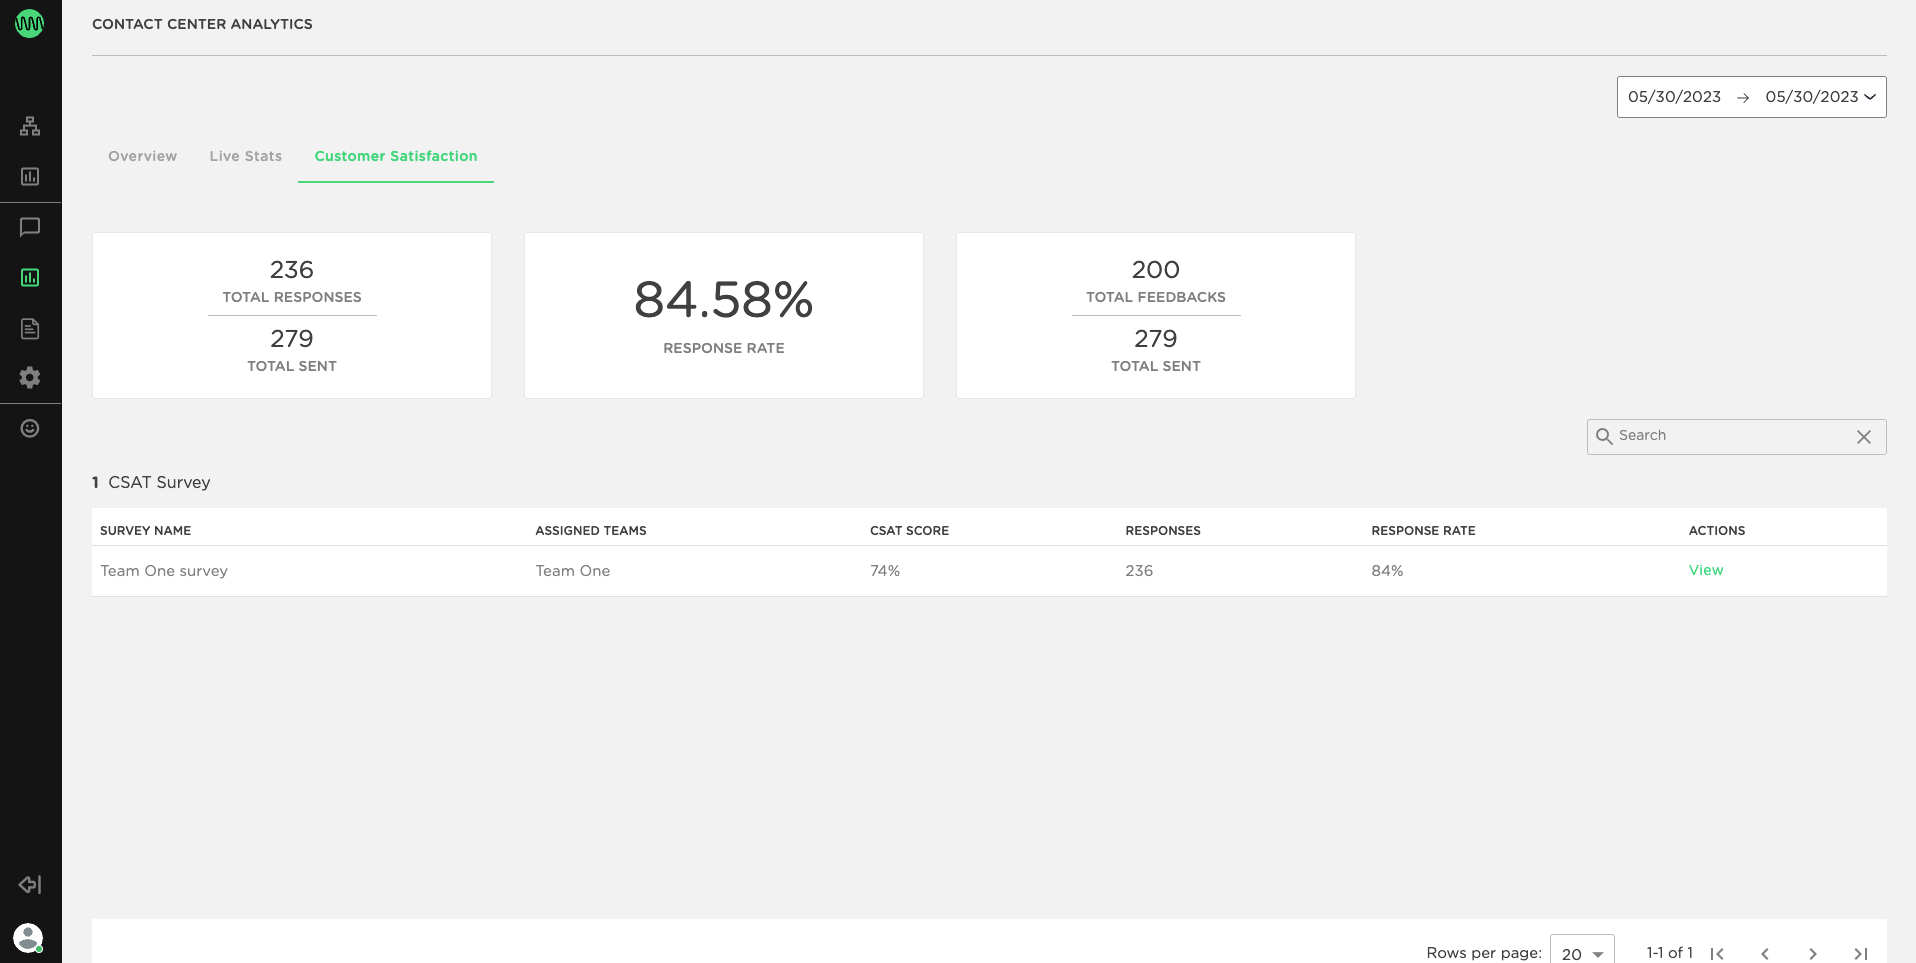This screenshot has width=1916, height=963.
Task: Open the document reports sidebar icon
Action: click(30, 328)
